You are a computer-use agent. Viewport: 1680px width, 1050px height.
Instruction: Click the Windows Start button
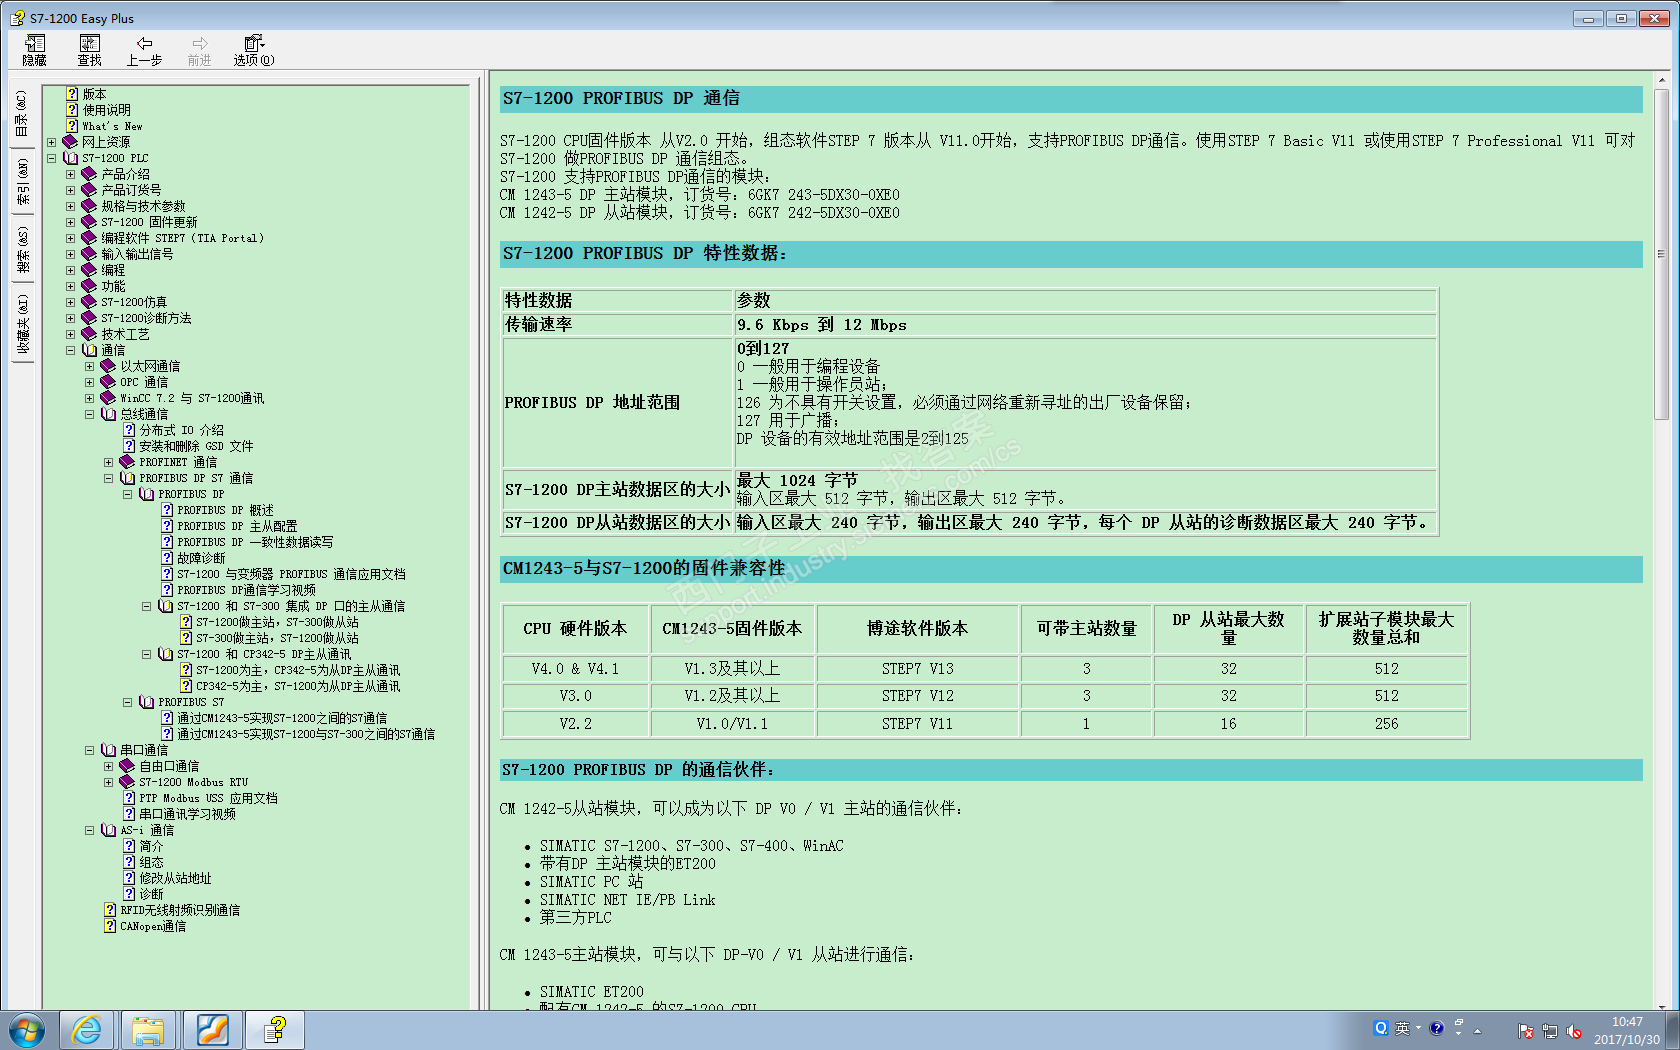(x=27, y=1030)
